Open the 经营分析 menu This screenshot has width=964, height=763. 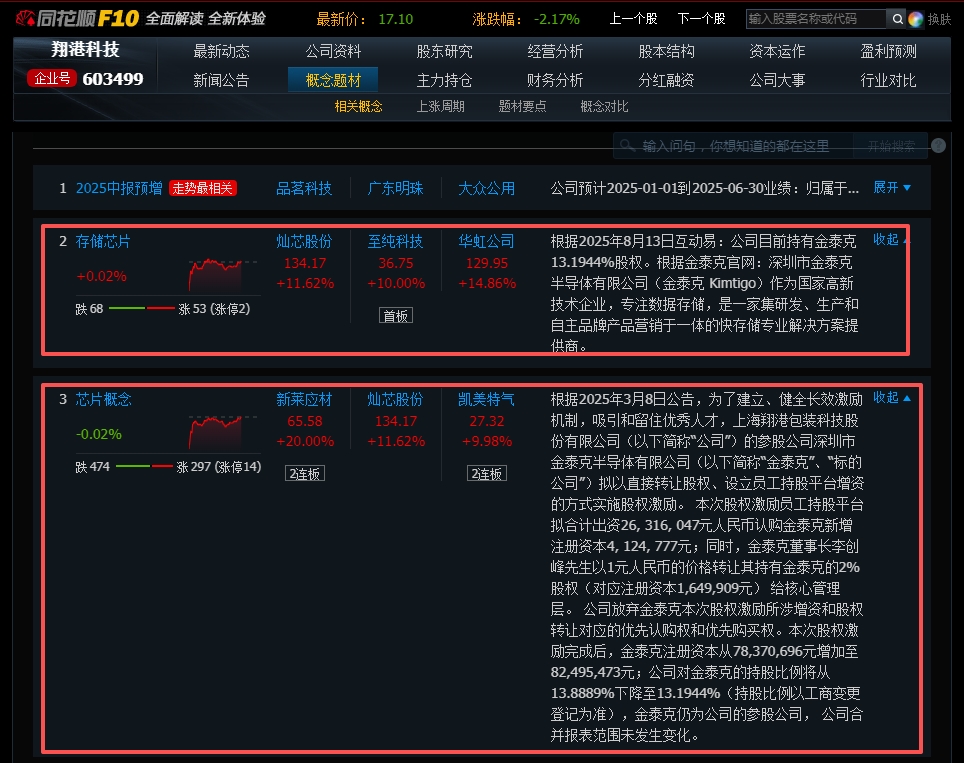pyautogui.click(x=555, y=51)
